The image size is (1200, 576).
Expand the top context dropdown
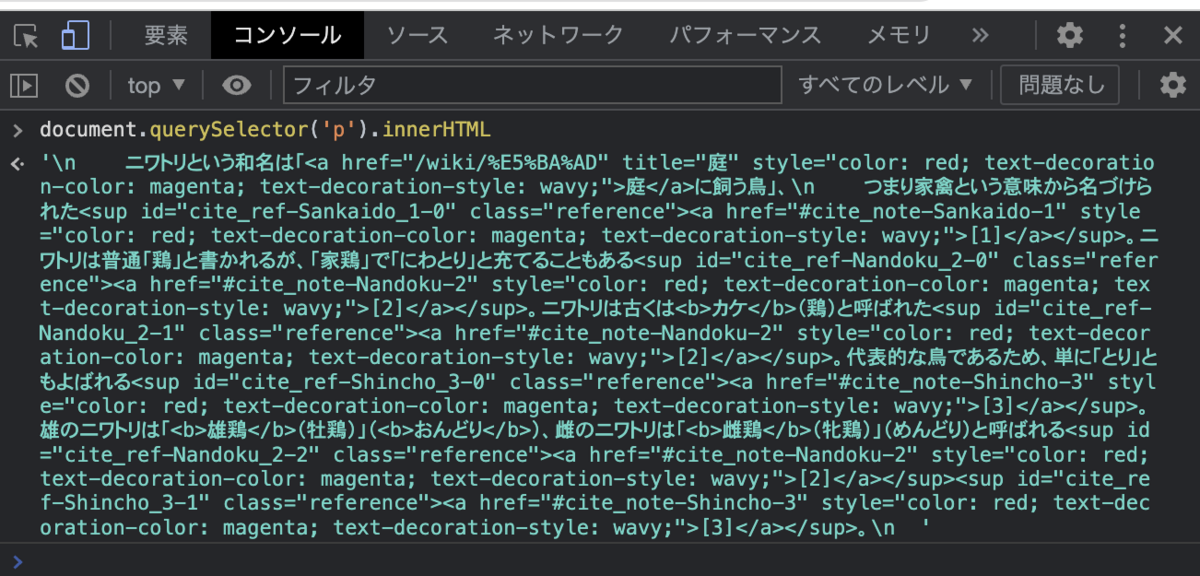pyautogui.click(x=157, y=86)
